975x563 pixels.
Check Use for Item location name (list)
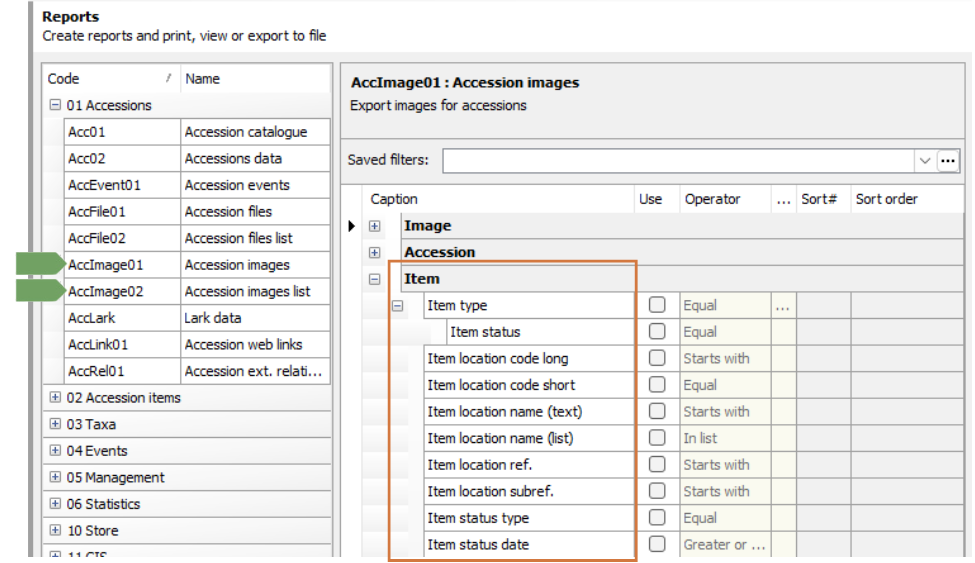(657, 438)
